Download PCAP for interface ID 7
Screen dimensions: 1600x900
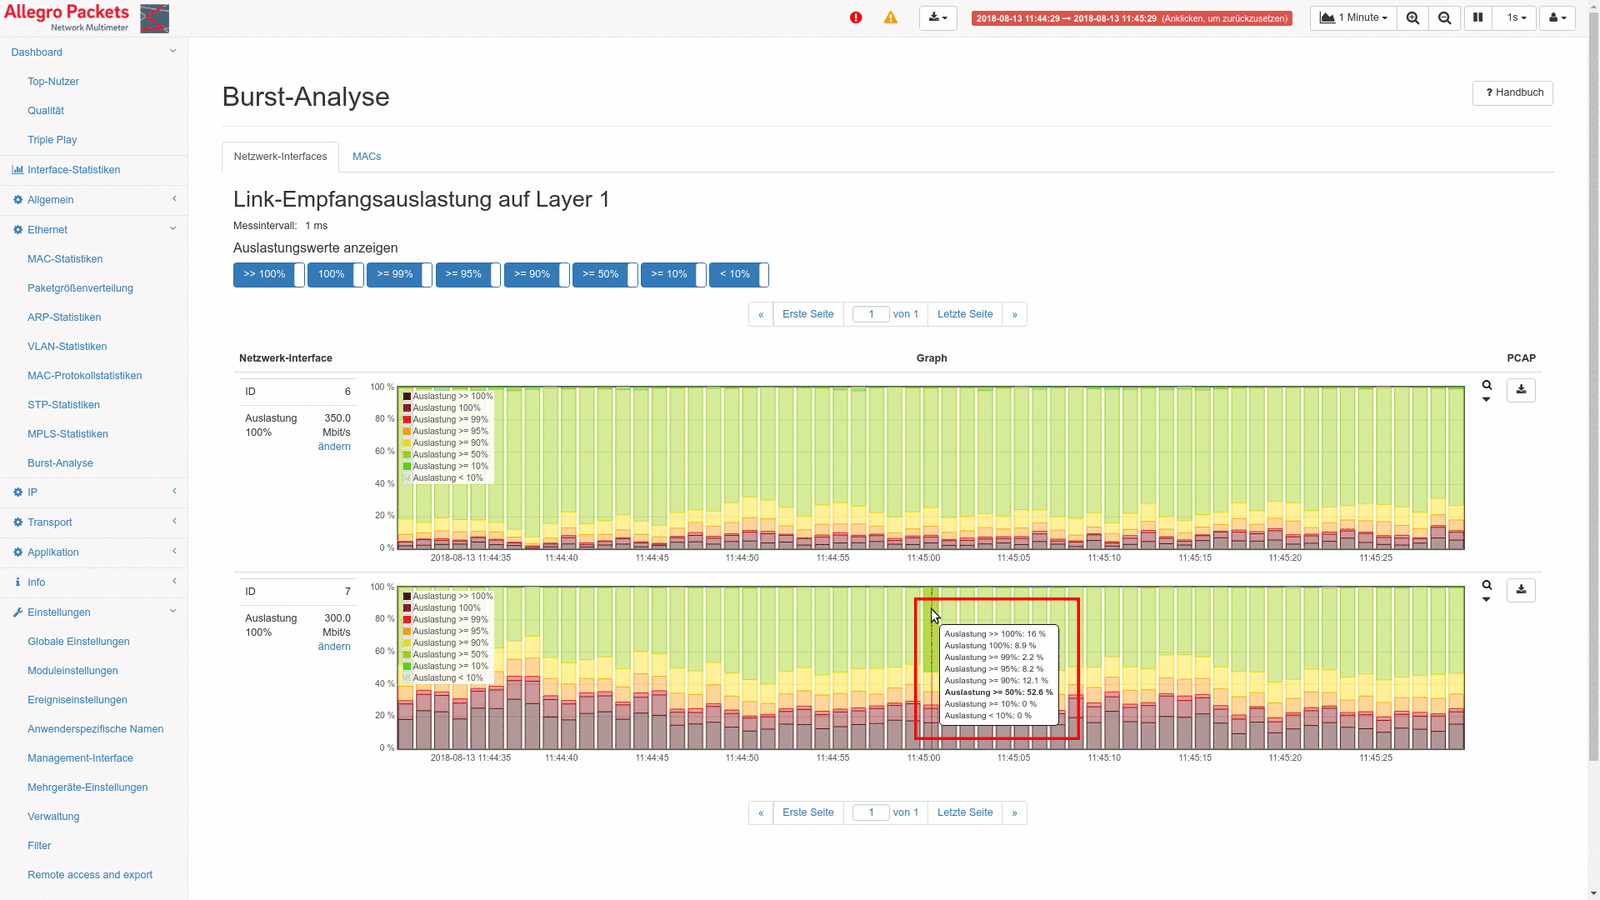coord(1521,590)
